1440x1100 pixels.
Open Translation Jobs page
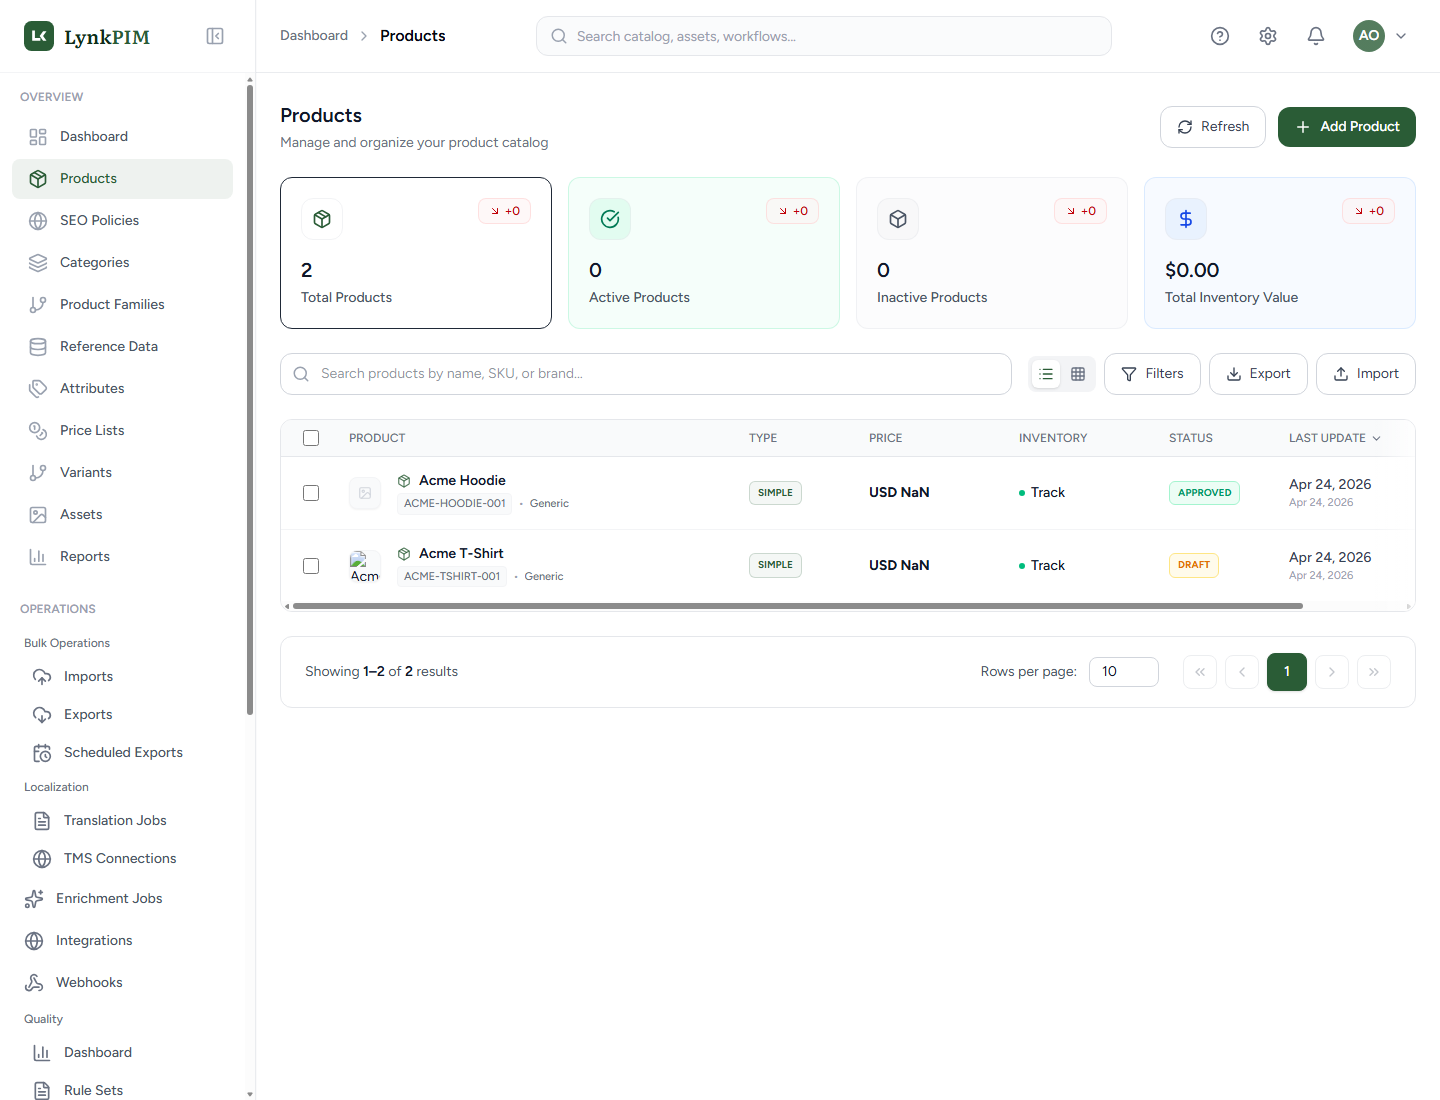[x=122, y=821]
